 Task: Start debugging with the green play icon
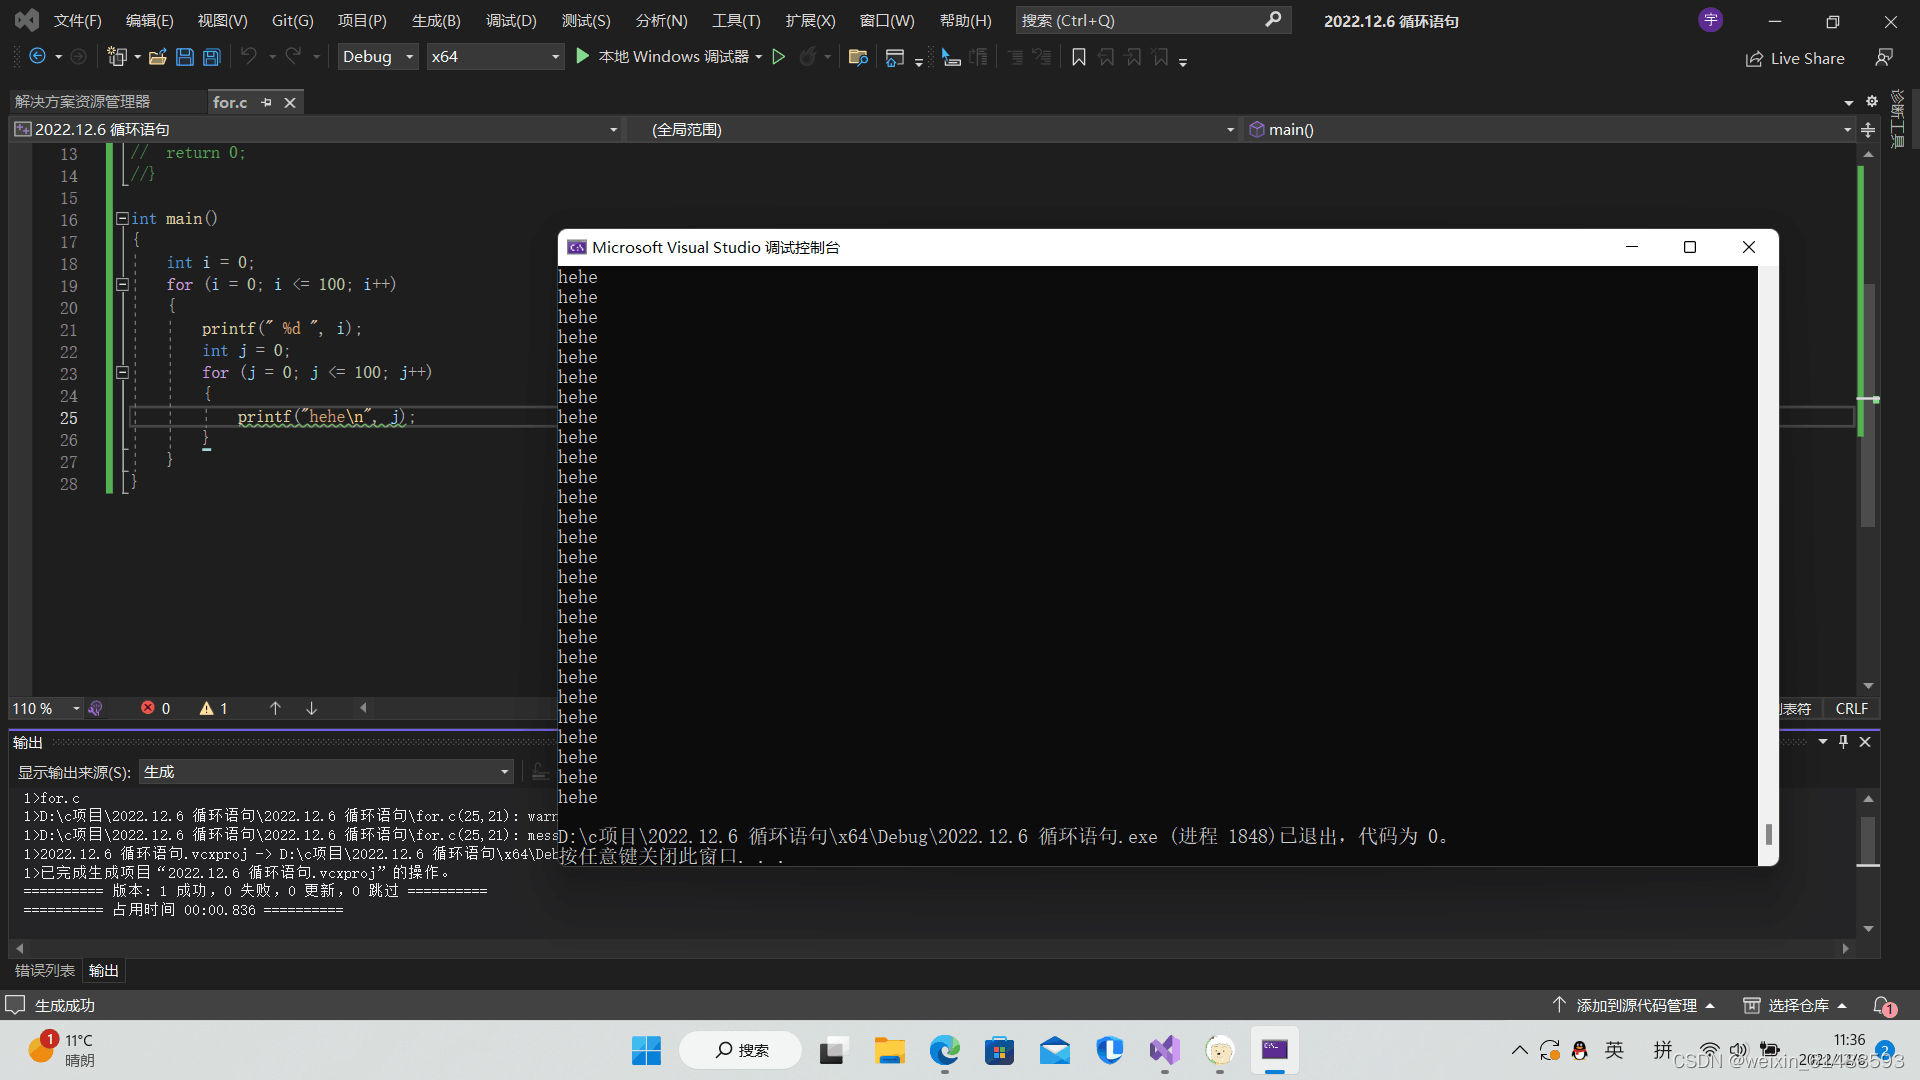click(582, 57)
